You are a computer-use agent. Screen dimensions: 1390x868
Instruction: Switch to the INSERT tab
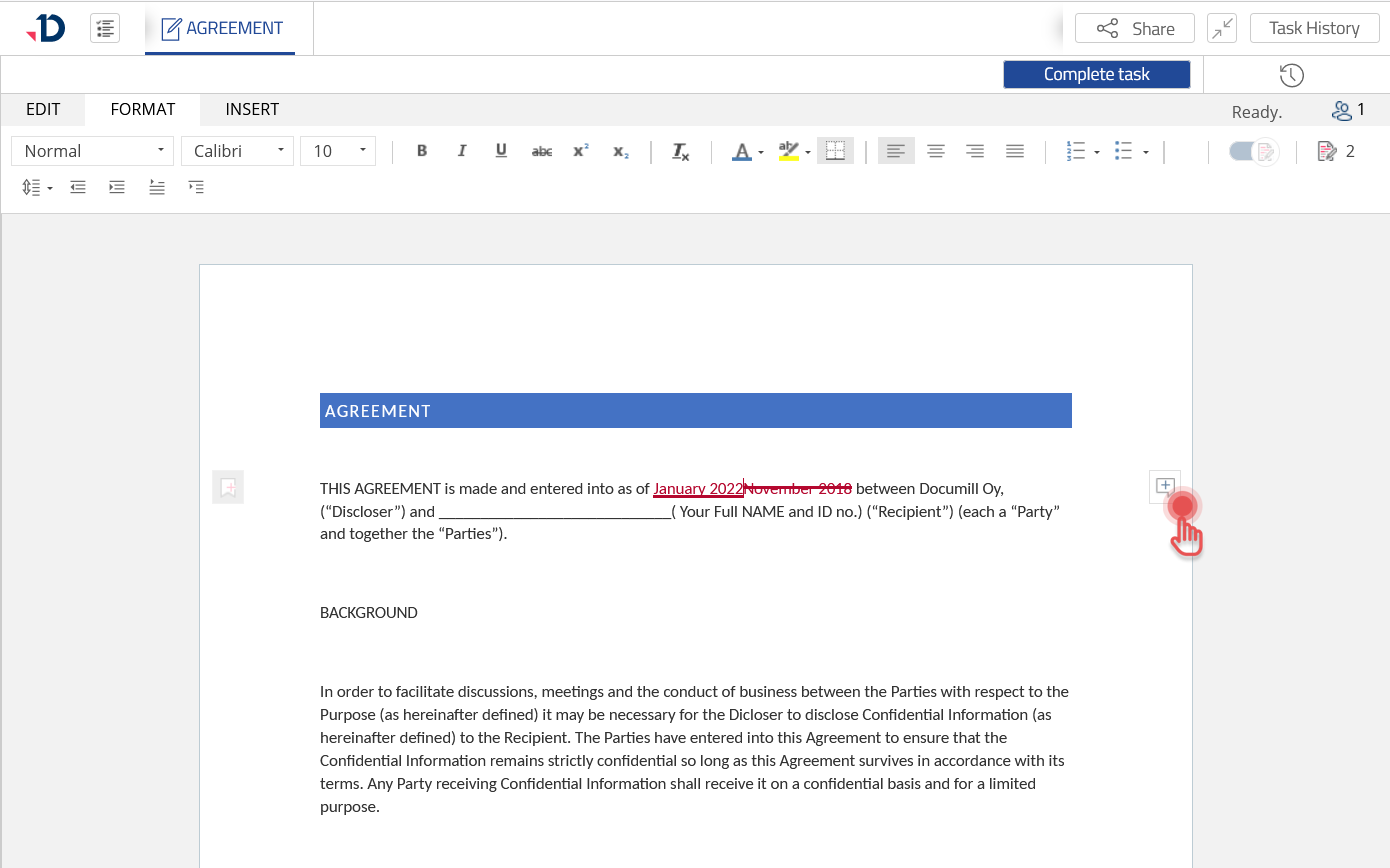click(252, 109)
